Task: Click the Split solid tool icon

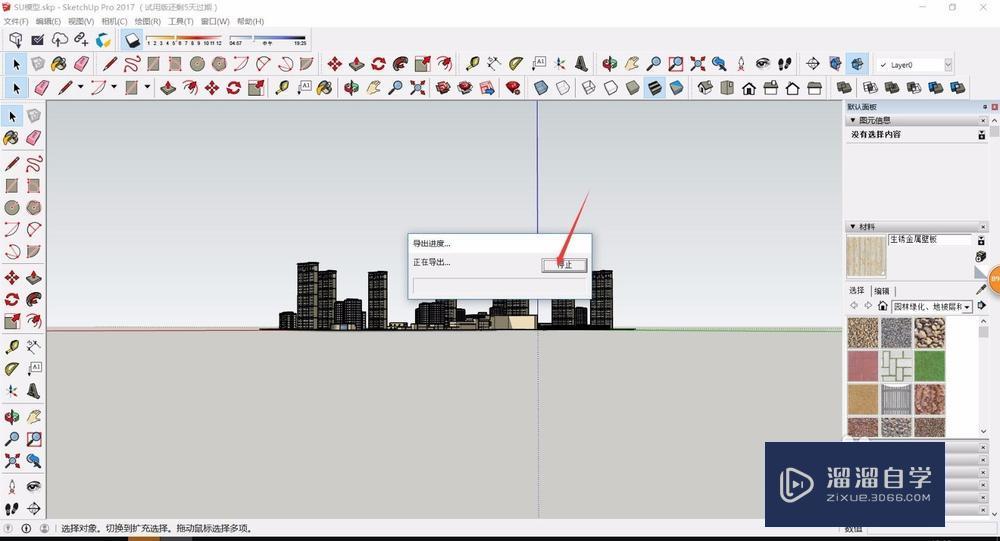Action: [x=957, y=87]
